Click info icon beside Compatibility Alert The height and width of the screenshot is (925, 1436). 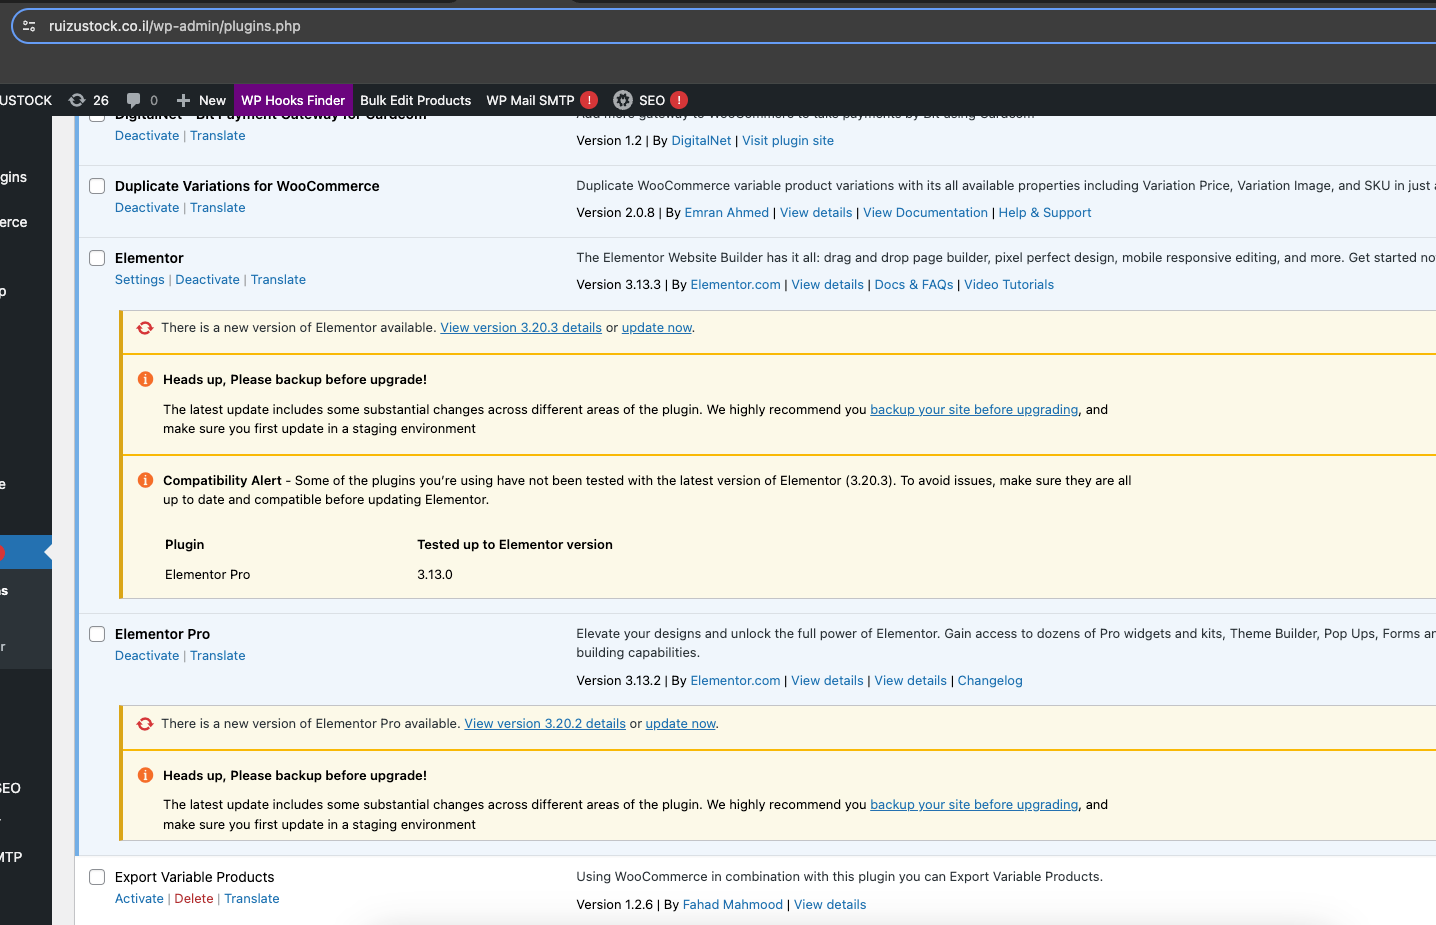pyautogui.click(x=145, y=480)
